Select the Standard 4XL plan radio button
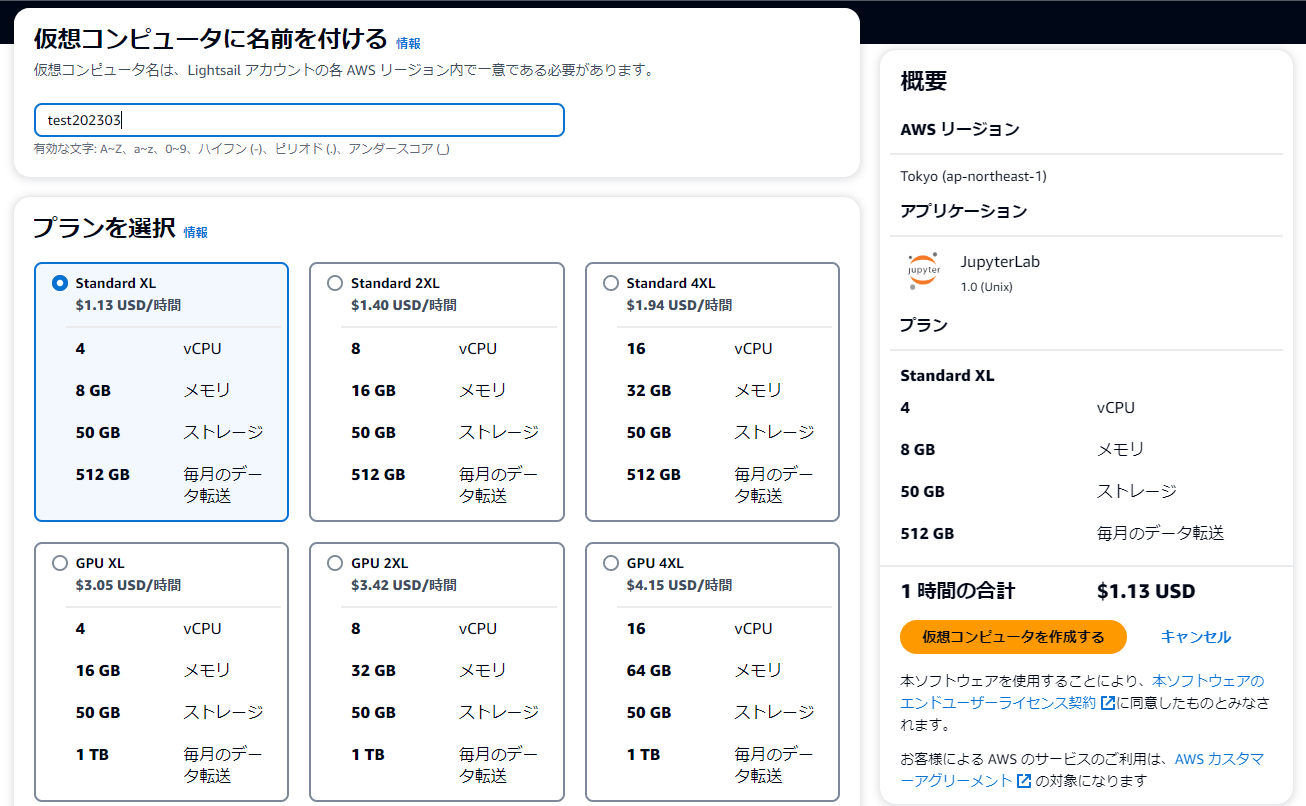This screenshot has height=806, width=1306. (611, 283)
